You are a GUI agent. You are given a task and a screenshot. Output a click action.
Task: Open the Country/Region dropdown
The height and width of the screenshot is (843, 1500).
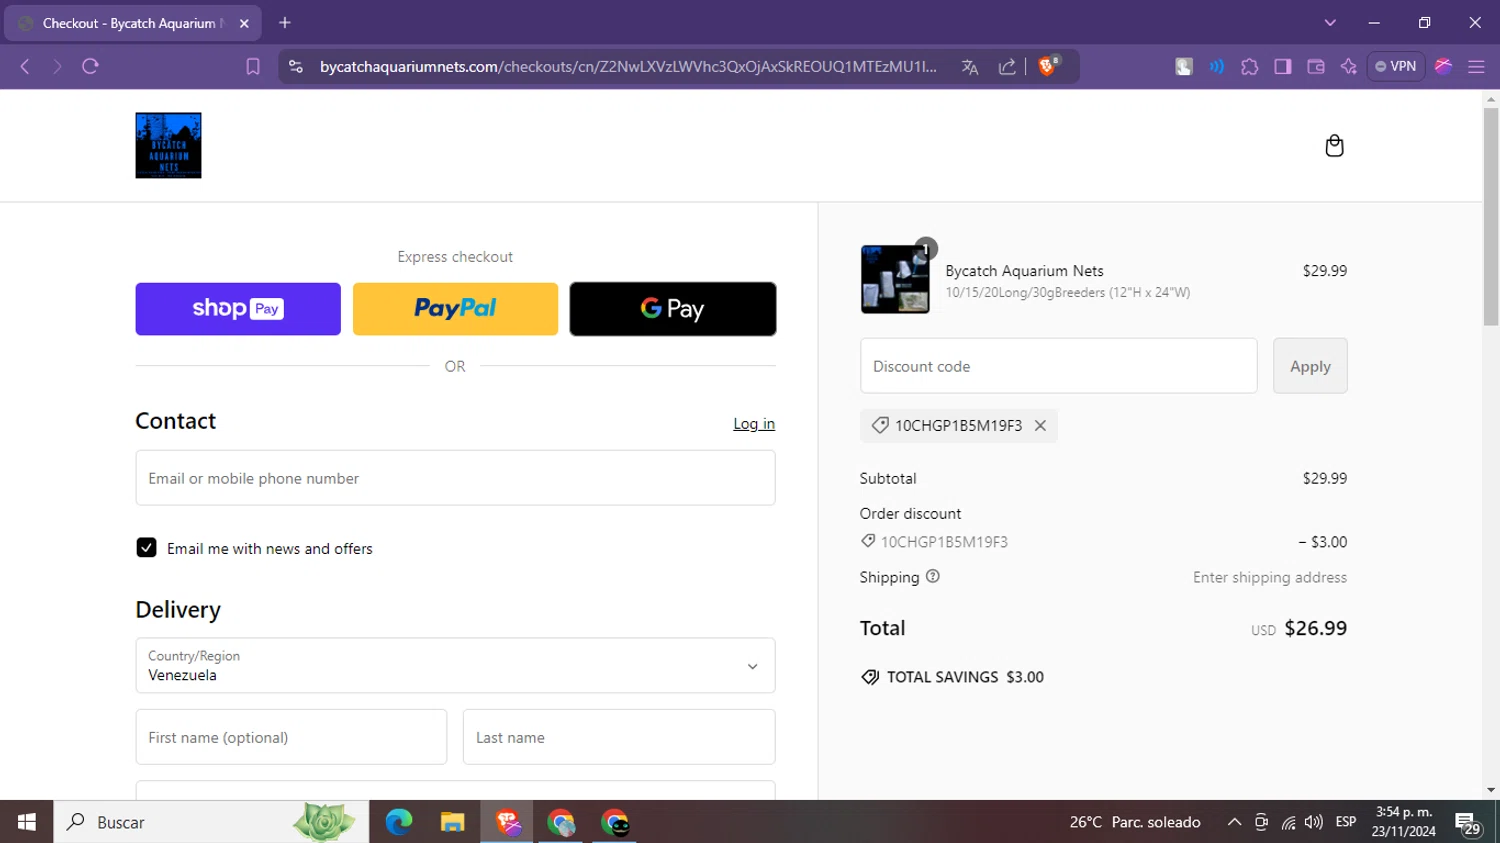(x=455, y=666)
